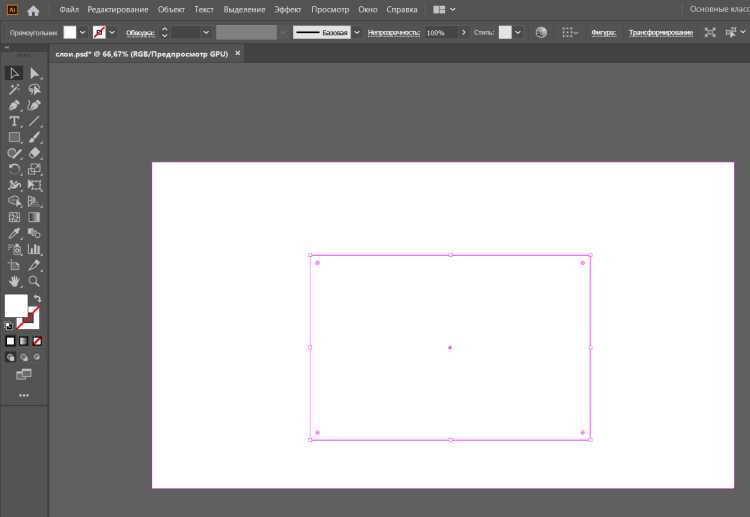Open the fill color dropdown
Image resolution: width=750 pixels, height=517 pixels.
pos(82,33)
